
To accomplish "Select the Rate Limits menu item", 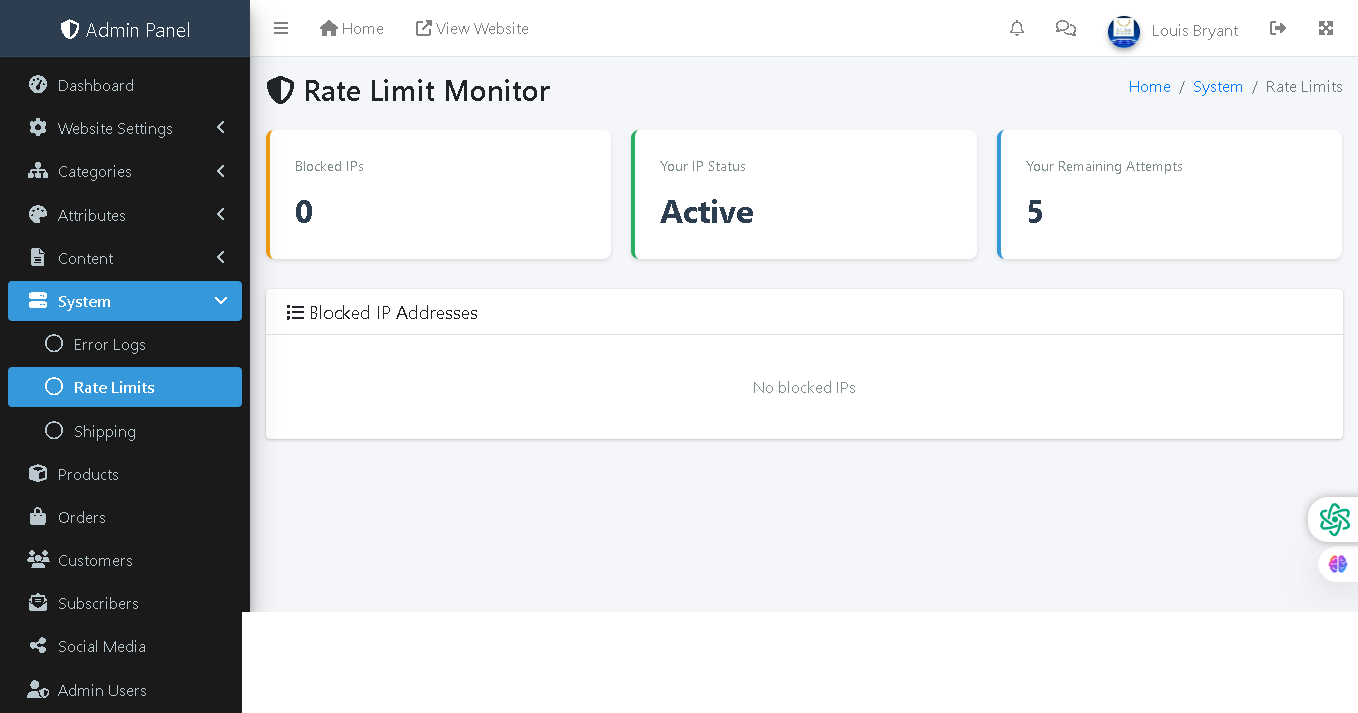I will [x=113, y=387].
